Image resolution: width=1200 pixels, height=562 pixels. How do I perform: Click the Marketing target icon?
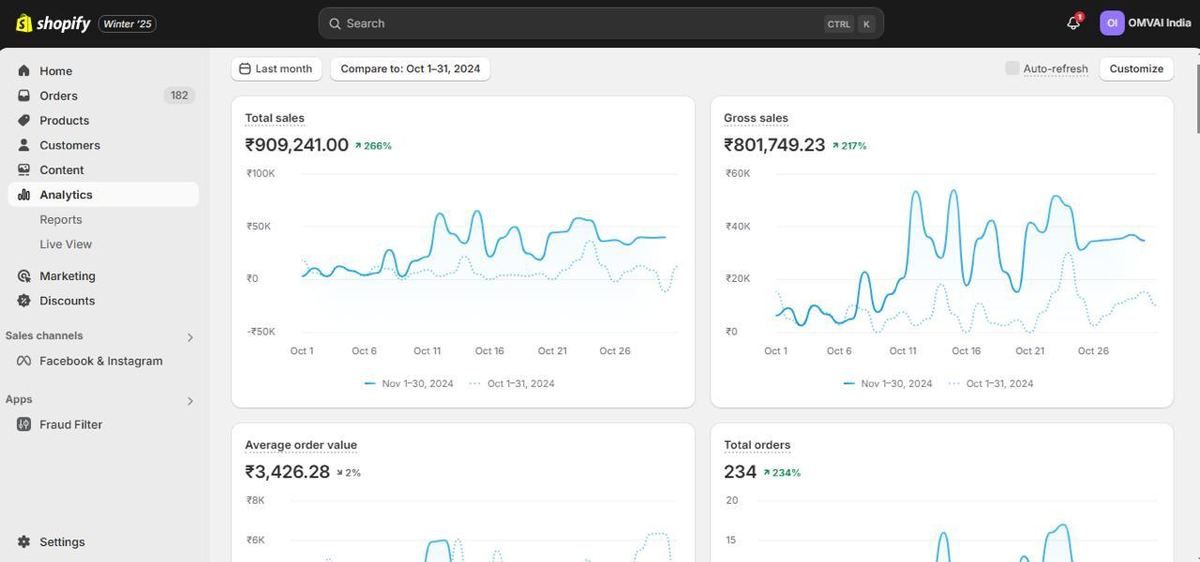pyautogui.click(x=24, y=276)
